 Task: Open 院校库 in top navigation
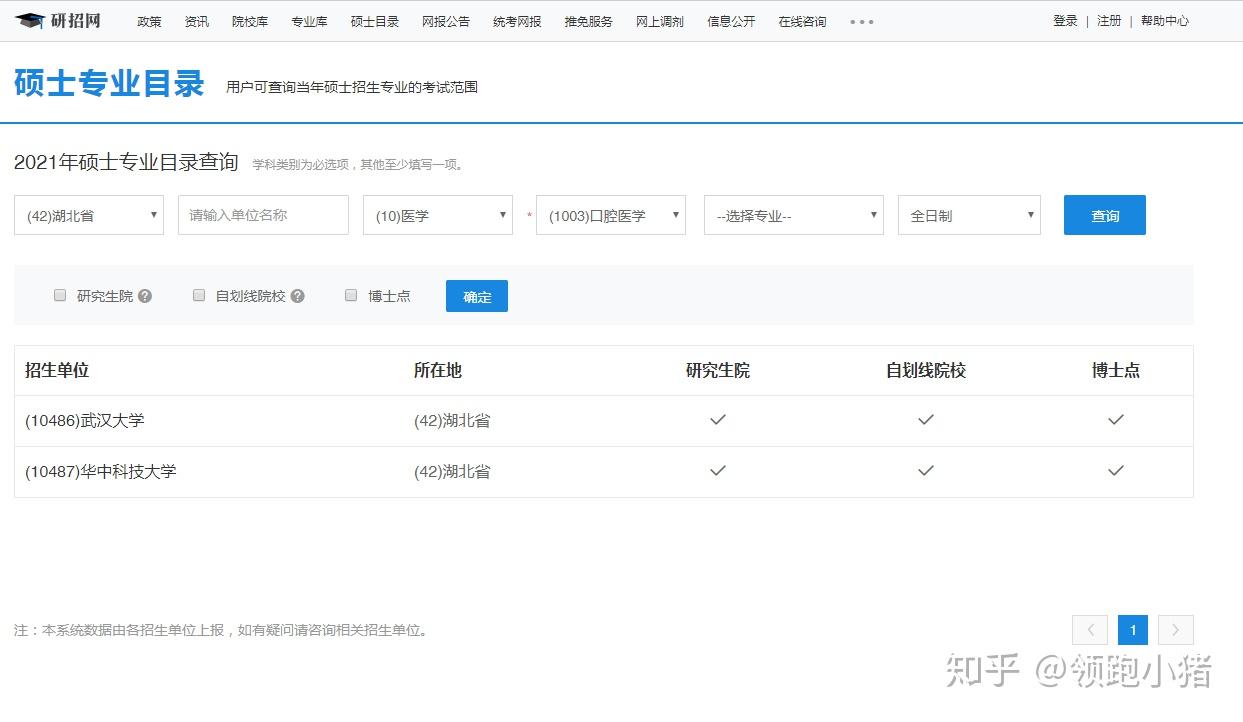pyautogui.click(x=250, y=21)
